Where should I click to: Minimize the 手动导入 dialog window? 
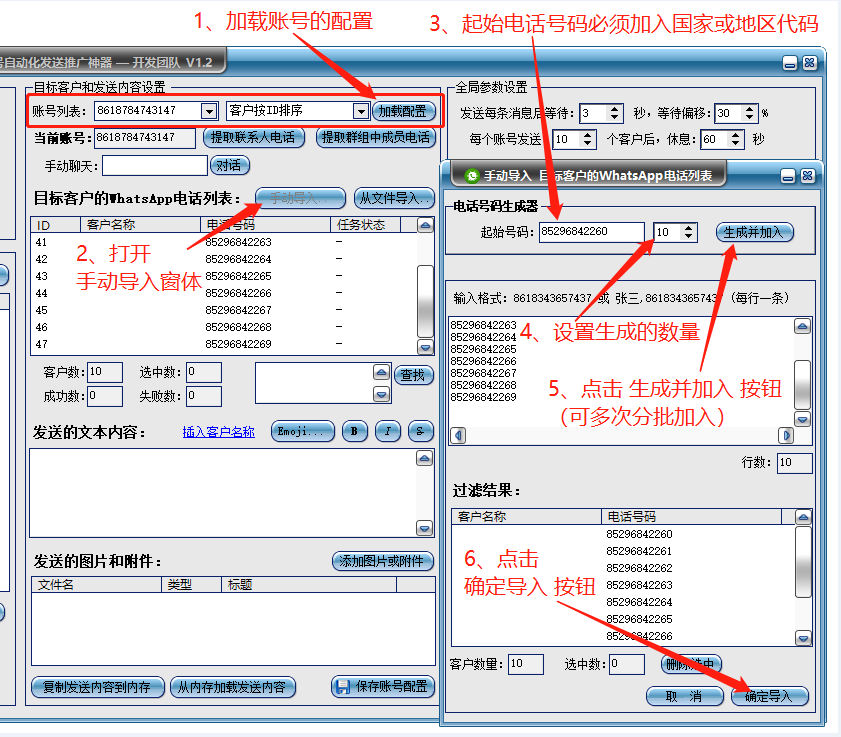[787, 176]
